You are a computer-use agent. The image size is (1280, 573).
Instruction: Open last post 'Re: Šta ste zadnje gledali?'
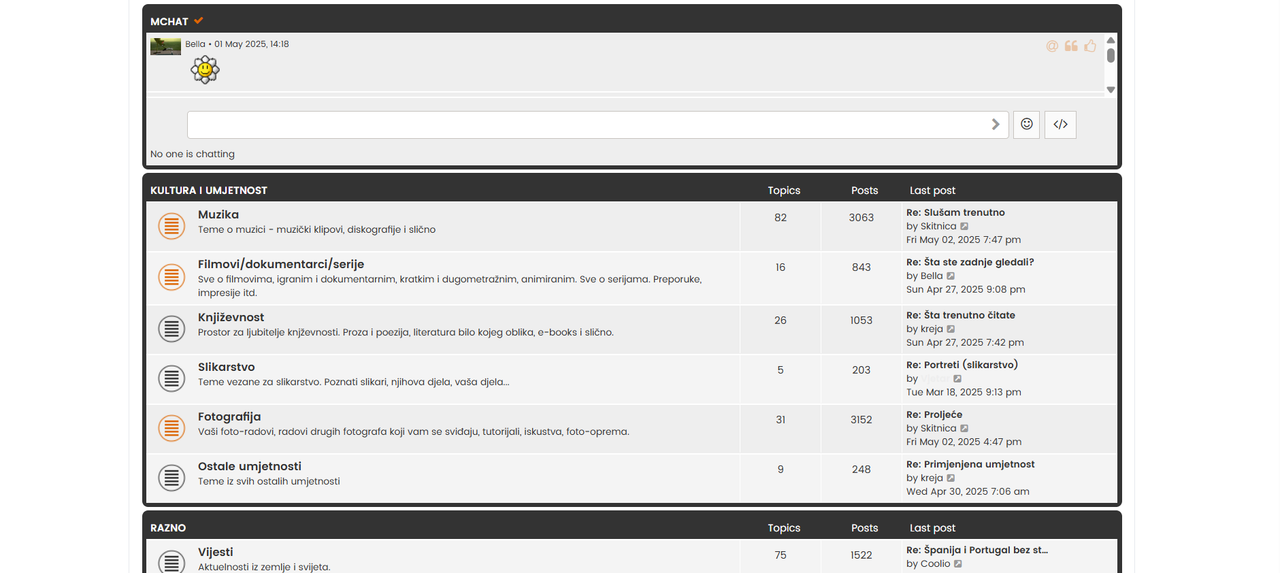pyautogui.click(x=970, y=262)
